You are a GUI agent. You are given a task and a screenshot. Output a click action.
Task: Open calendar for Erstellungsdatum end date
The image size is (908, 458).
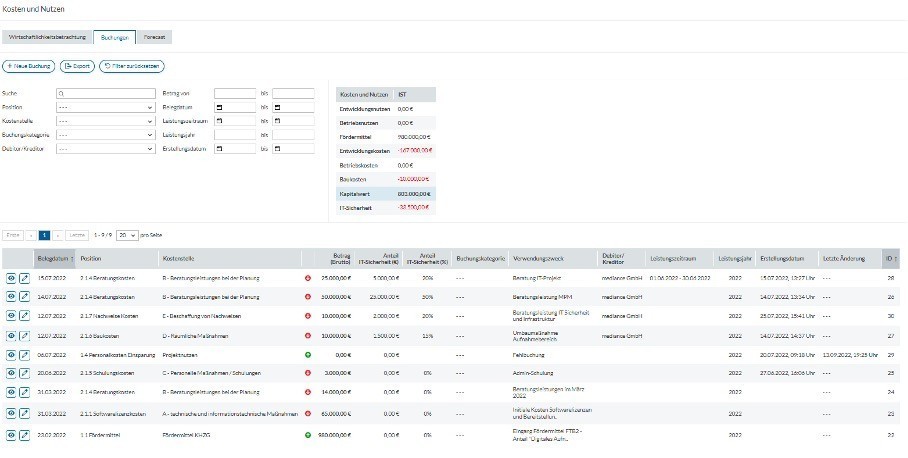pyautogui.click(x=277, y=149)
